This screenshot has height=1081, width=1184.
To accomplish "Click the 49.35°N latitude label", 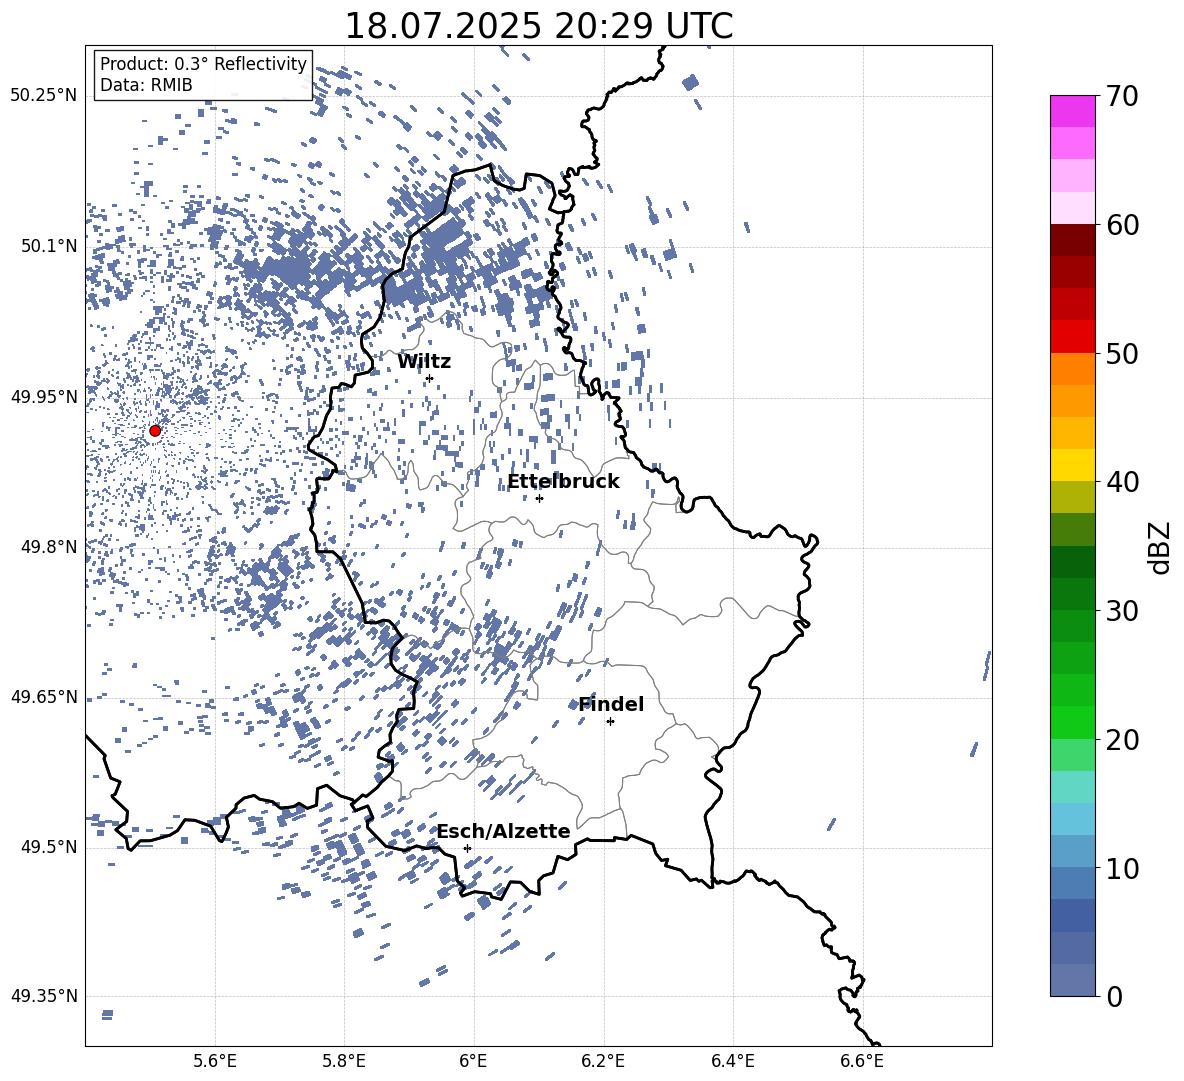I will click(44, 996).
